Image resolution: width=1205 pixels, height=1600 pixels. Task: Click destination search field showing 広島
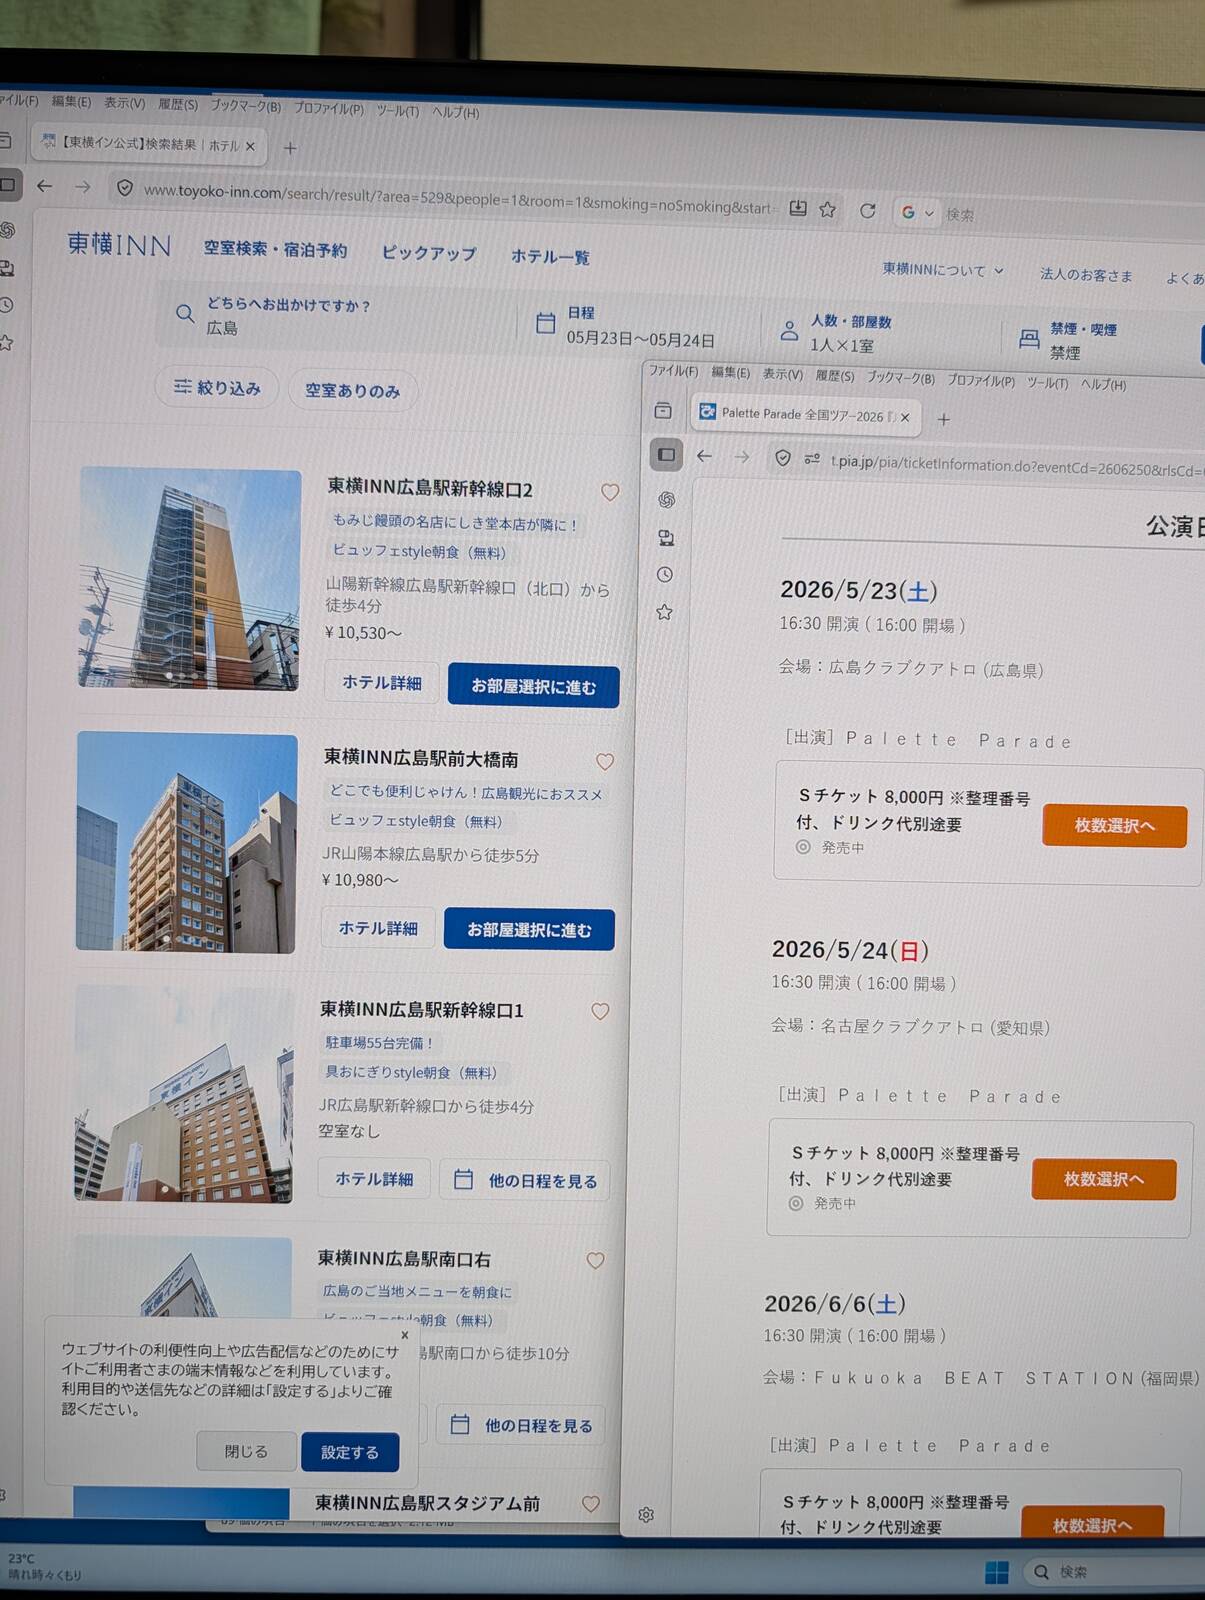tap(340, 316)
